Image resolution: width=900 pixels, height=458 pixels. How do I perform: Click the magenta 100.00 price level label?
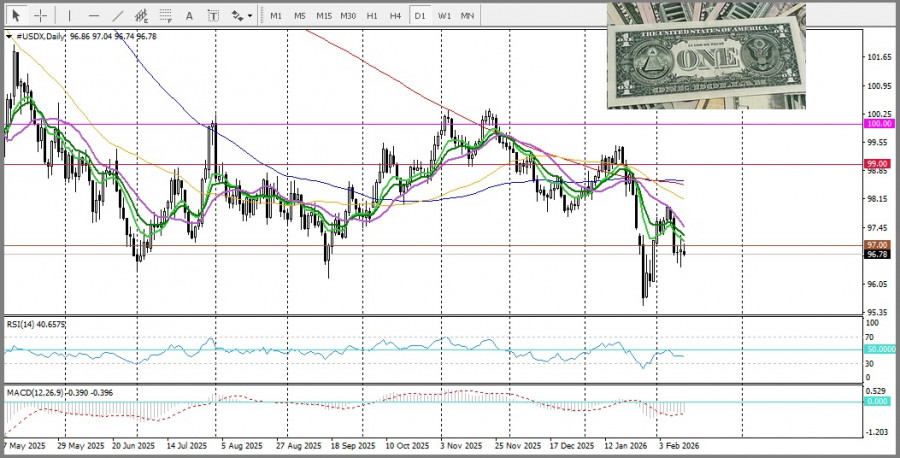879,124
